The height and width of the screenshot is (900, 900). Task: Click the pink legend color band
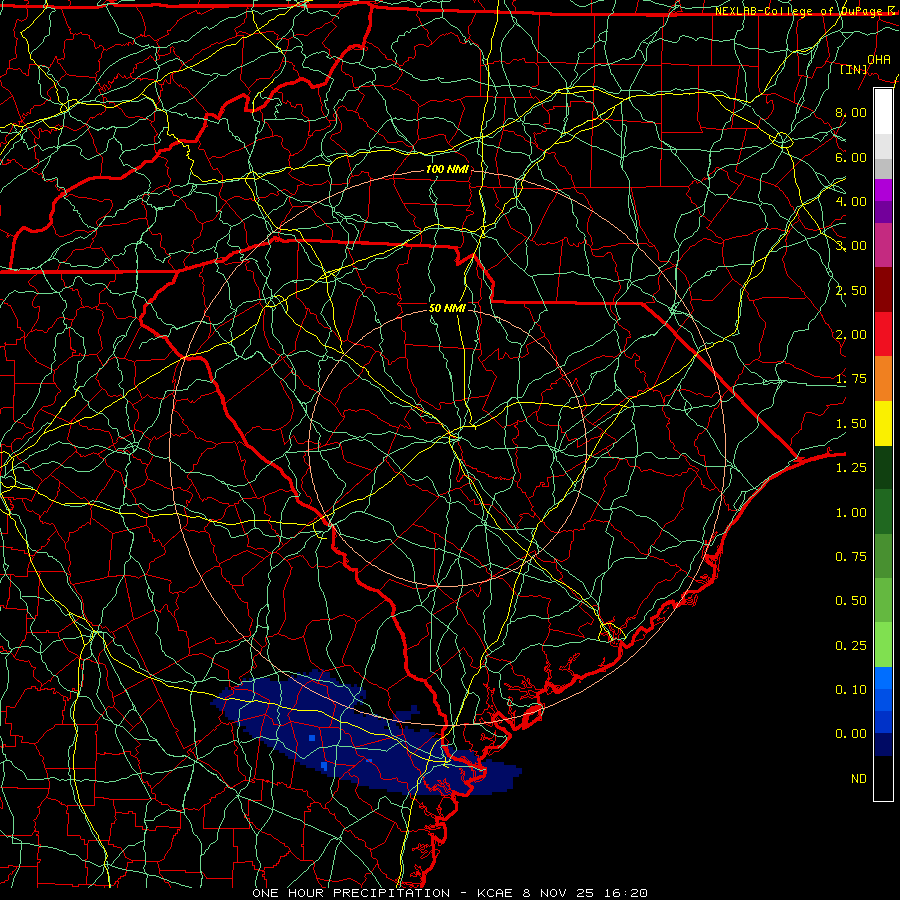tap(883, 245)
